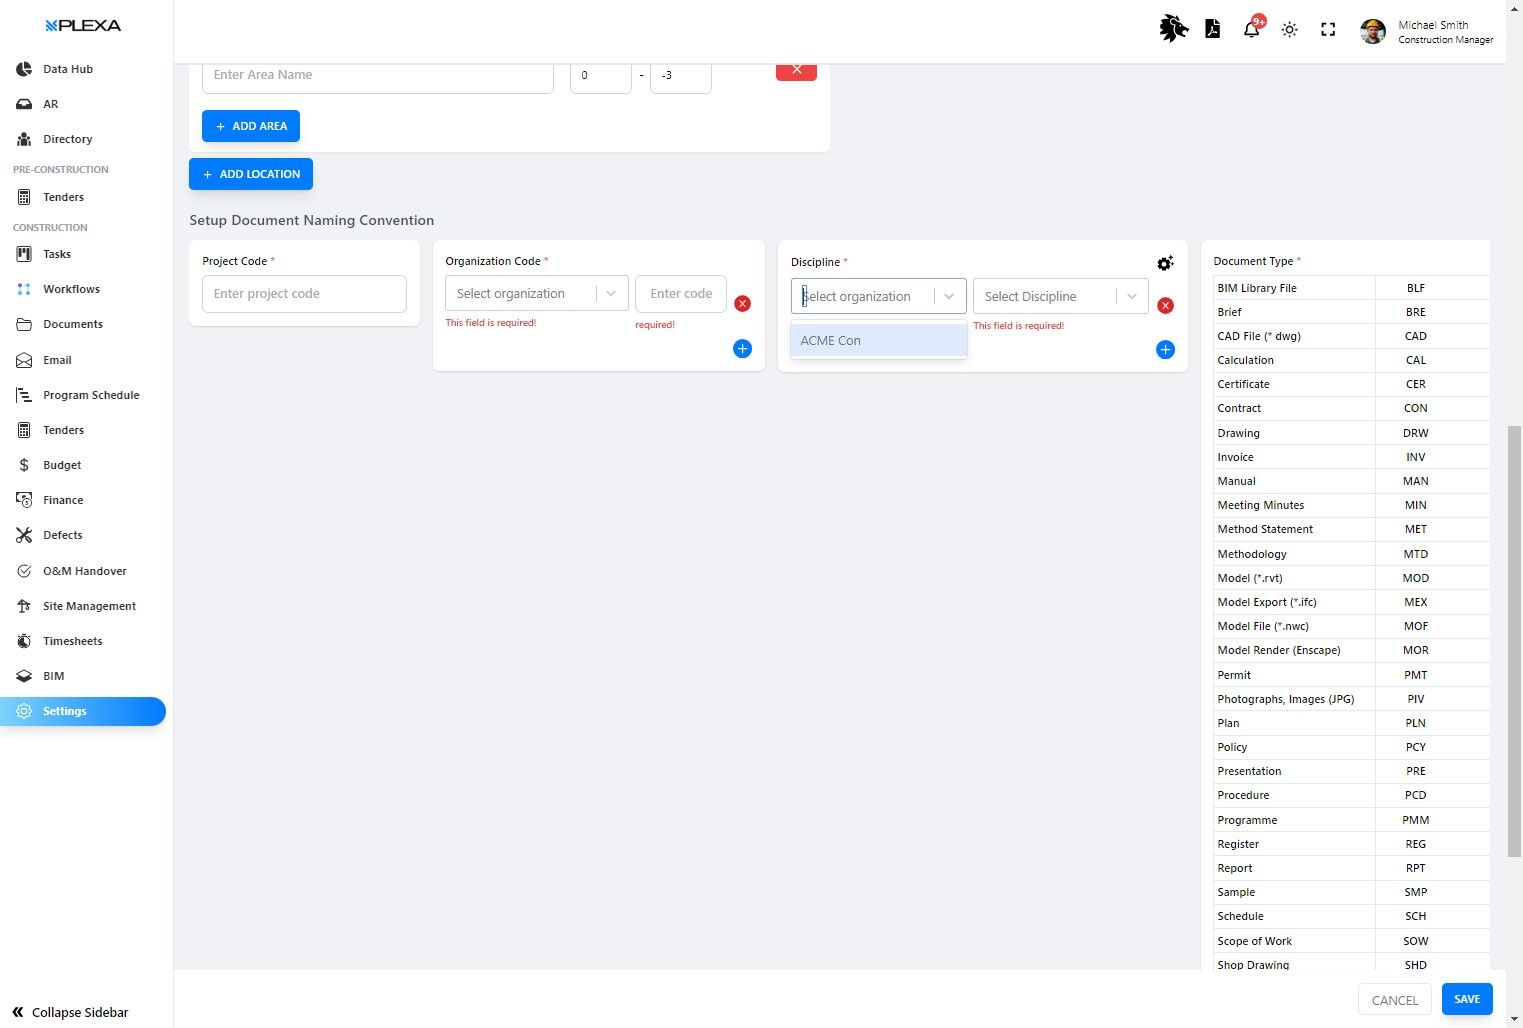The image size is (1523, 1028).
Task: Click the ADD LOCATION button
Action: pyautogui.click(x=250, y=173)
